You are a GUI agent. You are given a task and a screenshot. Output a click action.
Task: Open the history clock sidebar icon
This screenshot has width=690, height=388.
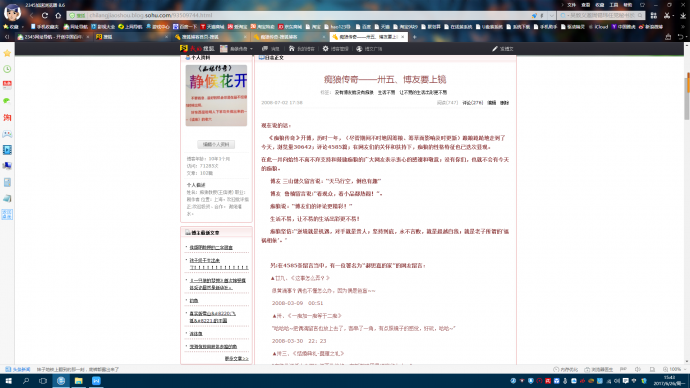point(7,69)
